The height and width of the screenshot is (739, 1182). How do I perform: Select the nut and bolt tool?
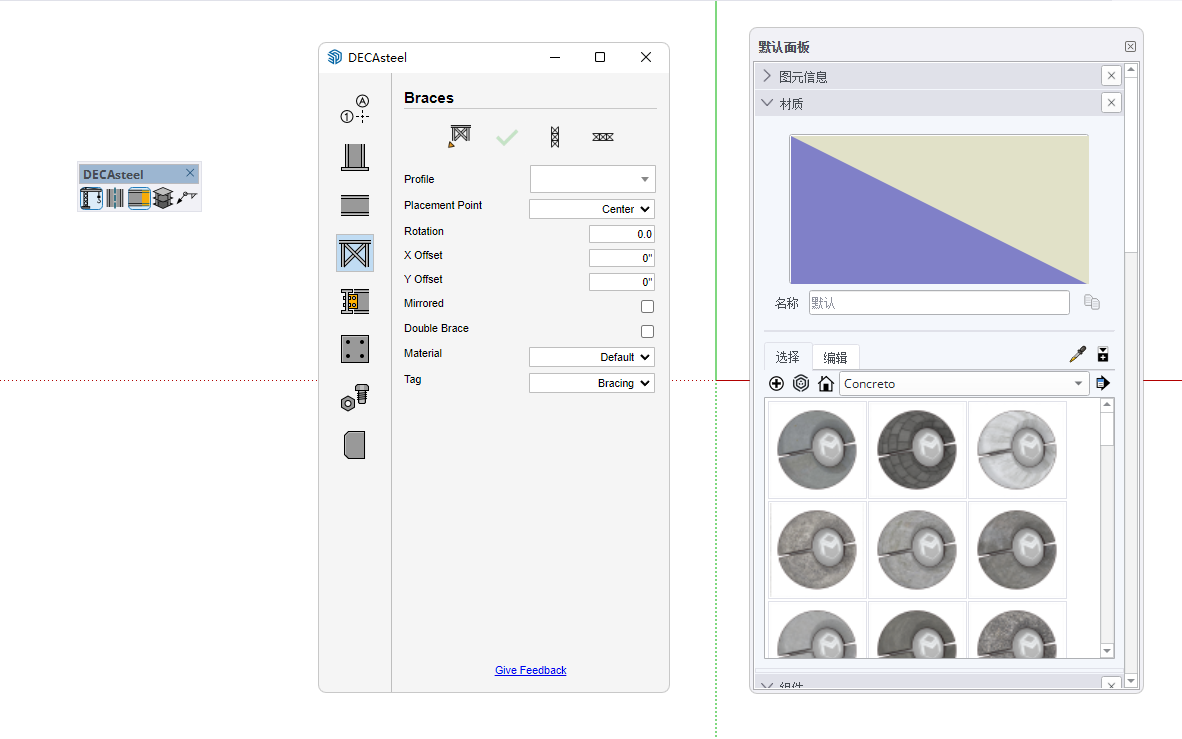tap(355, 397)
